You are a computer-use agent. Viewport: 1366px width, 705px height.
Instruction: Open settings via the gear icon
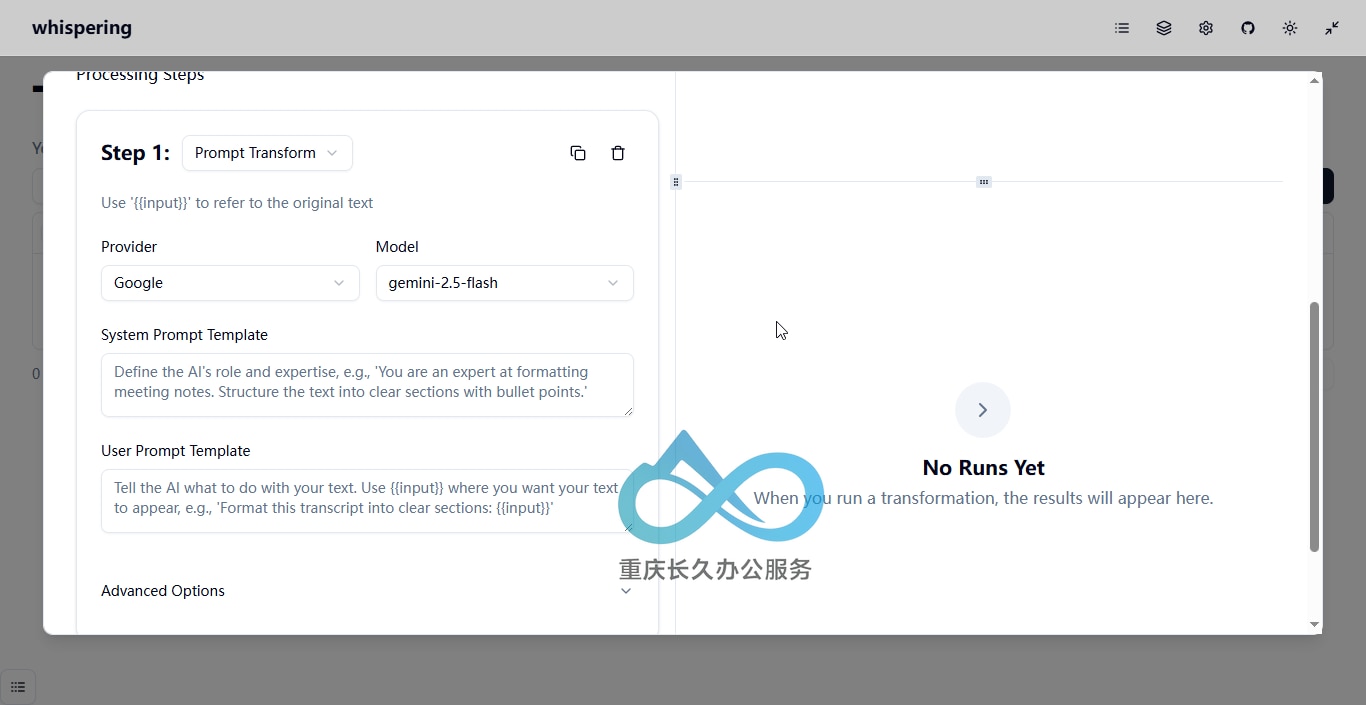tap(1206, 28)
